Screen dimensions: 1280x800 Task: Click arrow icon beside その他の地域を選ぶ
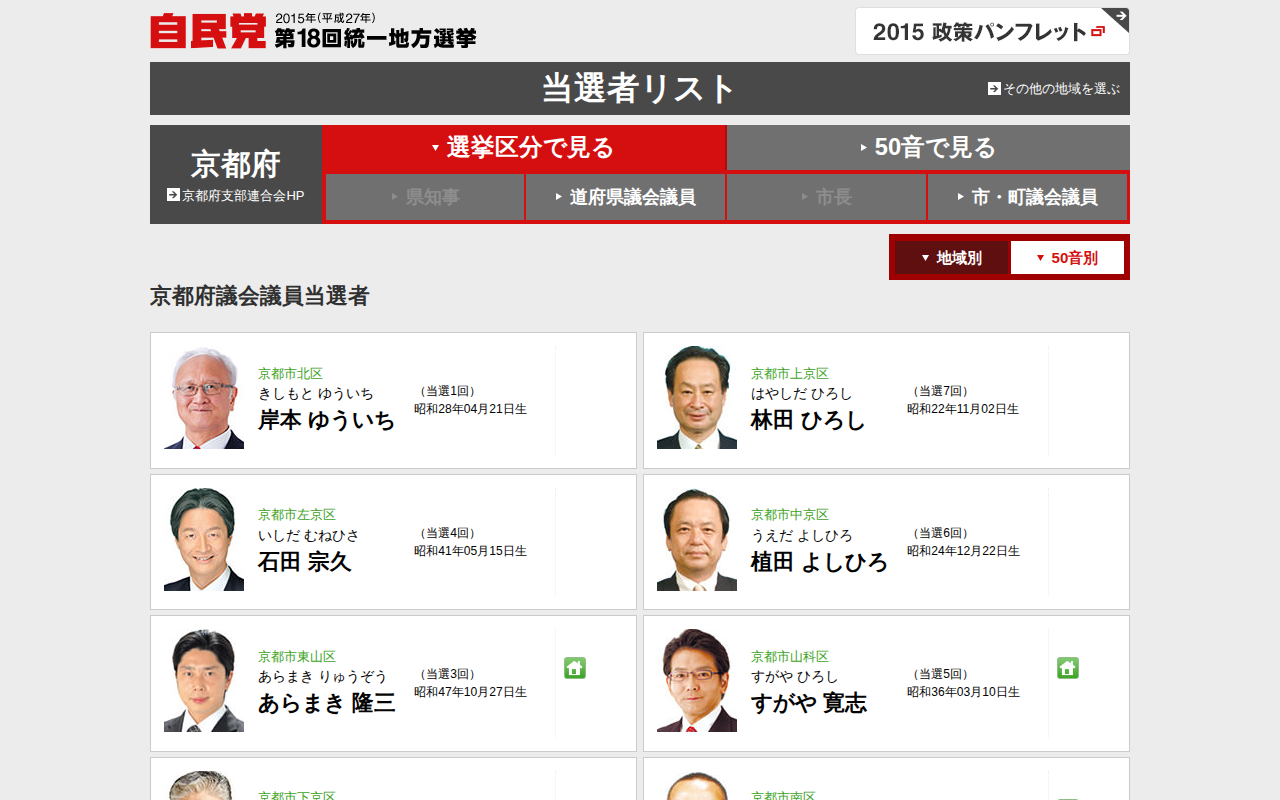point(994,88)
